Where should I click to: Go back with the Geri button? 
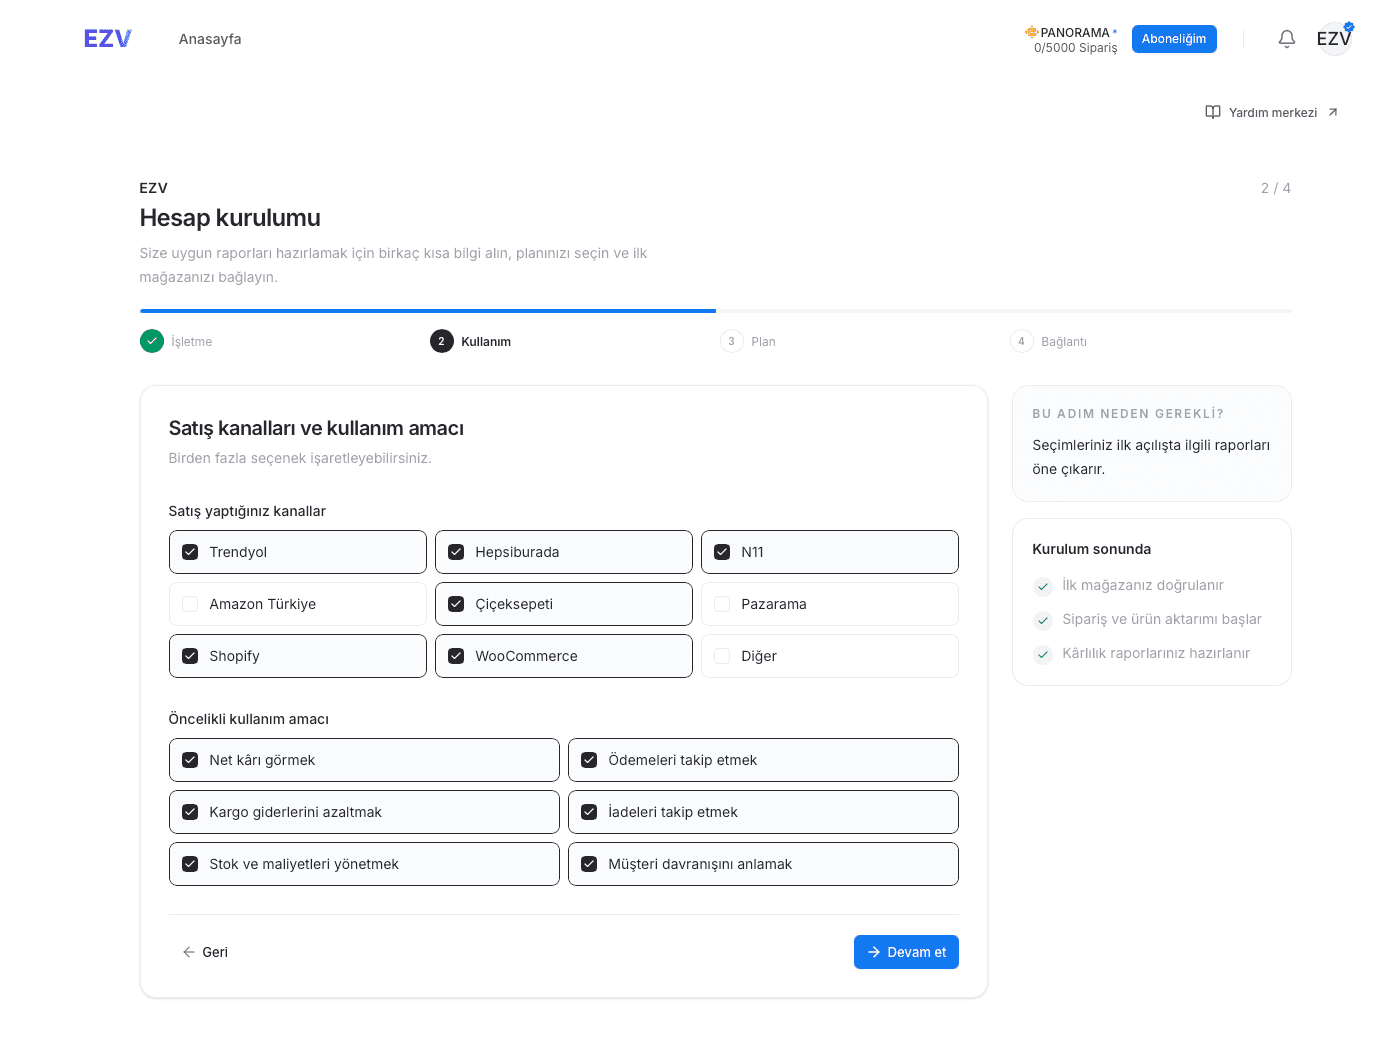pos(205,952)
